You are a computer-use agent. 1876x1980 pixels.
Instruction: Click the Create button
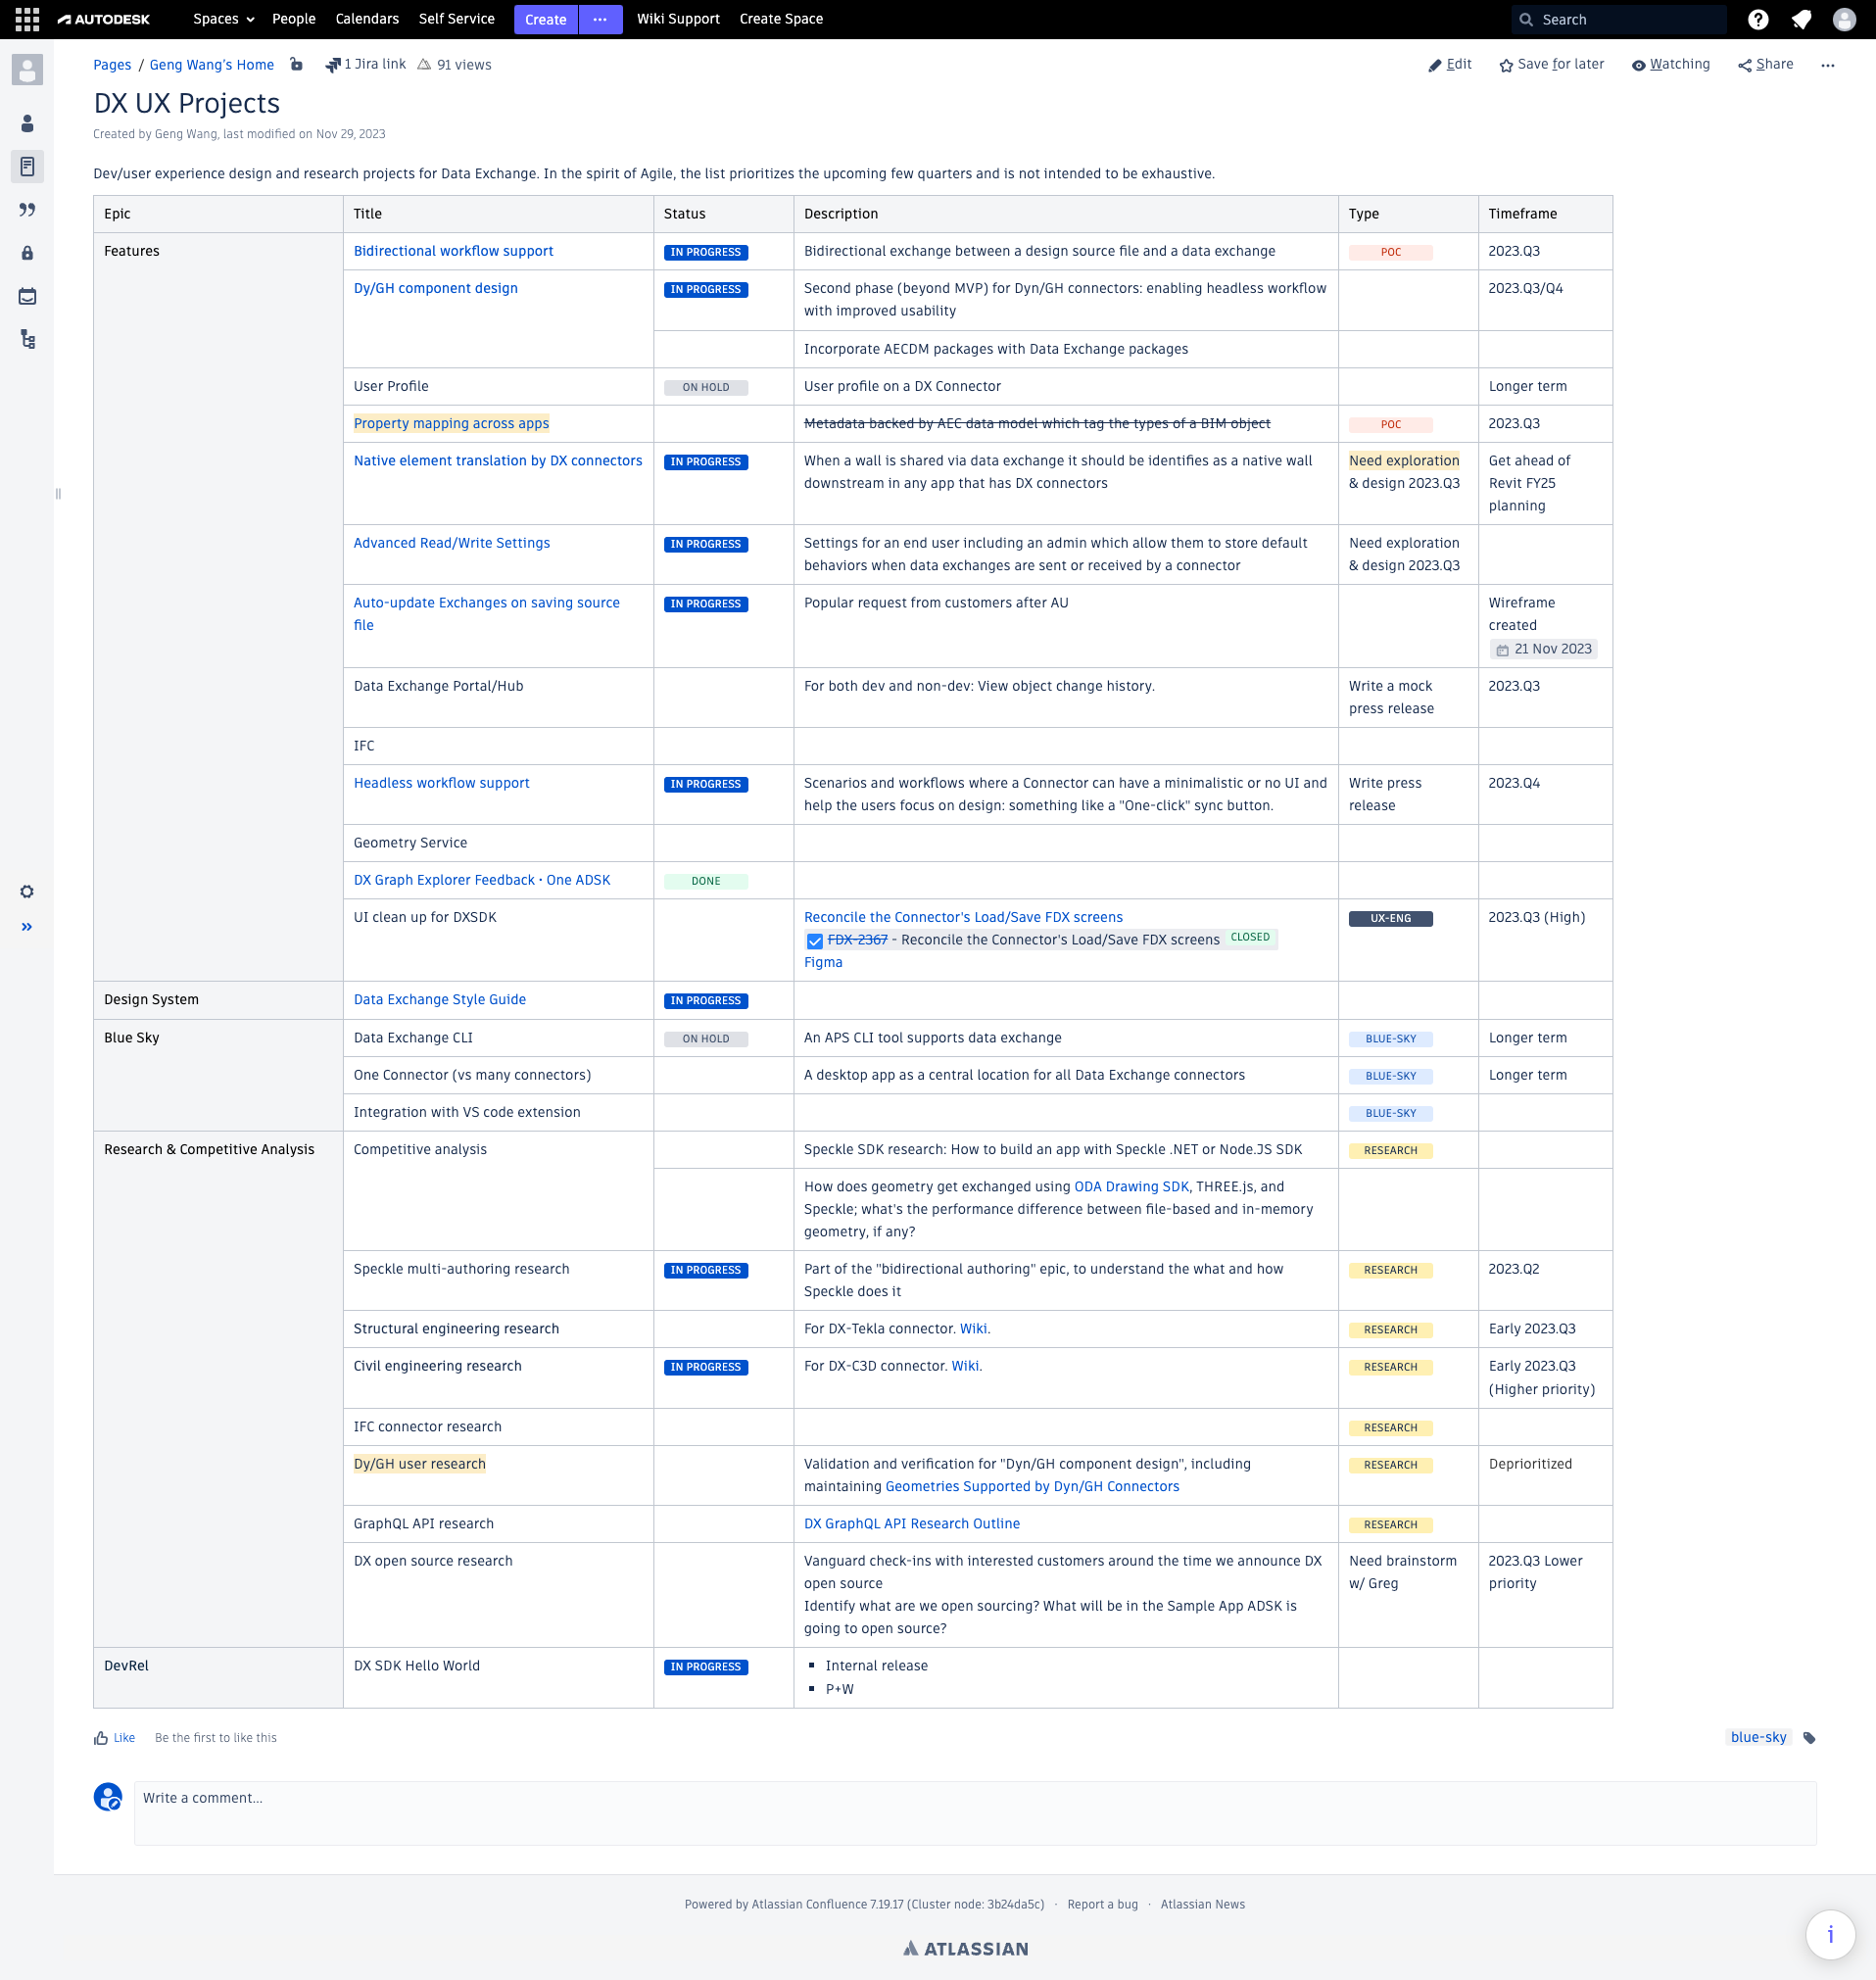546,19
